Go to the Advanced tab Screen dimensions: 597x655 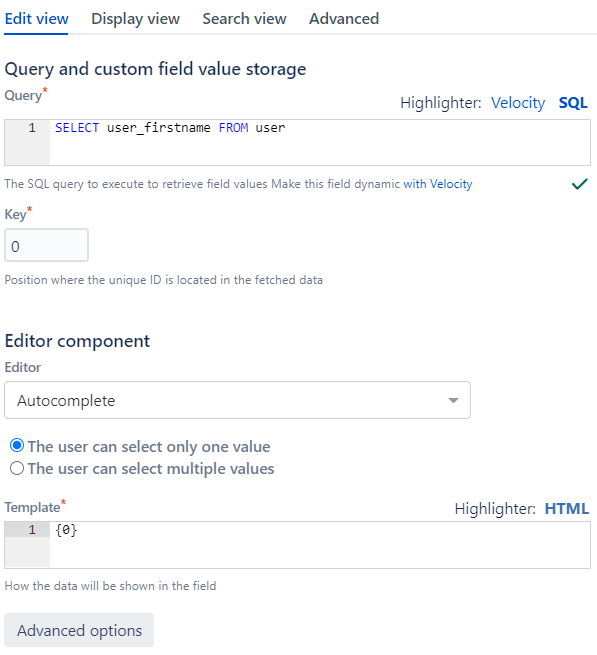[344, 19]
